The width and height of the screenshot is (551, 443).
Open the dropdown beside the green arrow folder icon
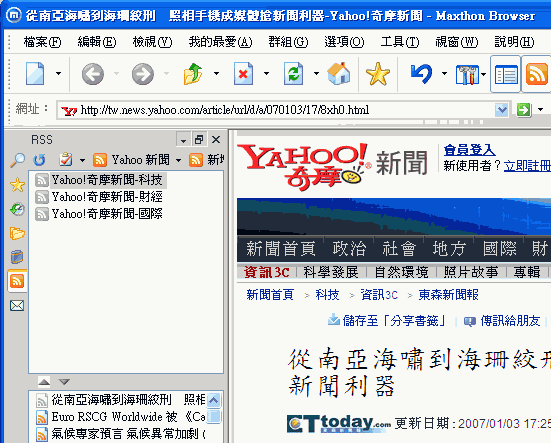coord(216,73)
